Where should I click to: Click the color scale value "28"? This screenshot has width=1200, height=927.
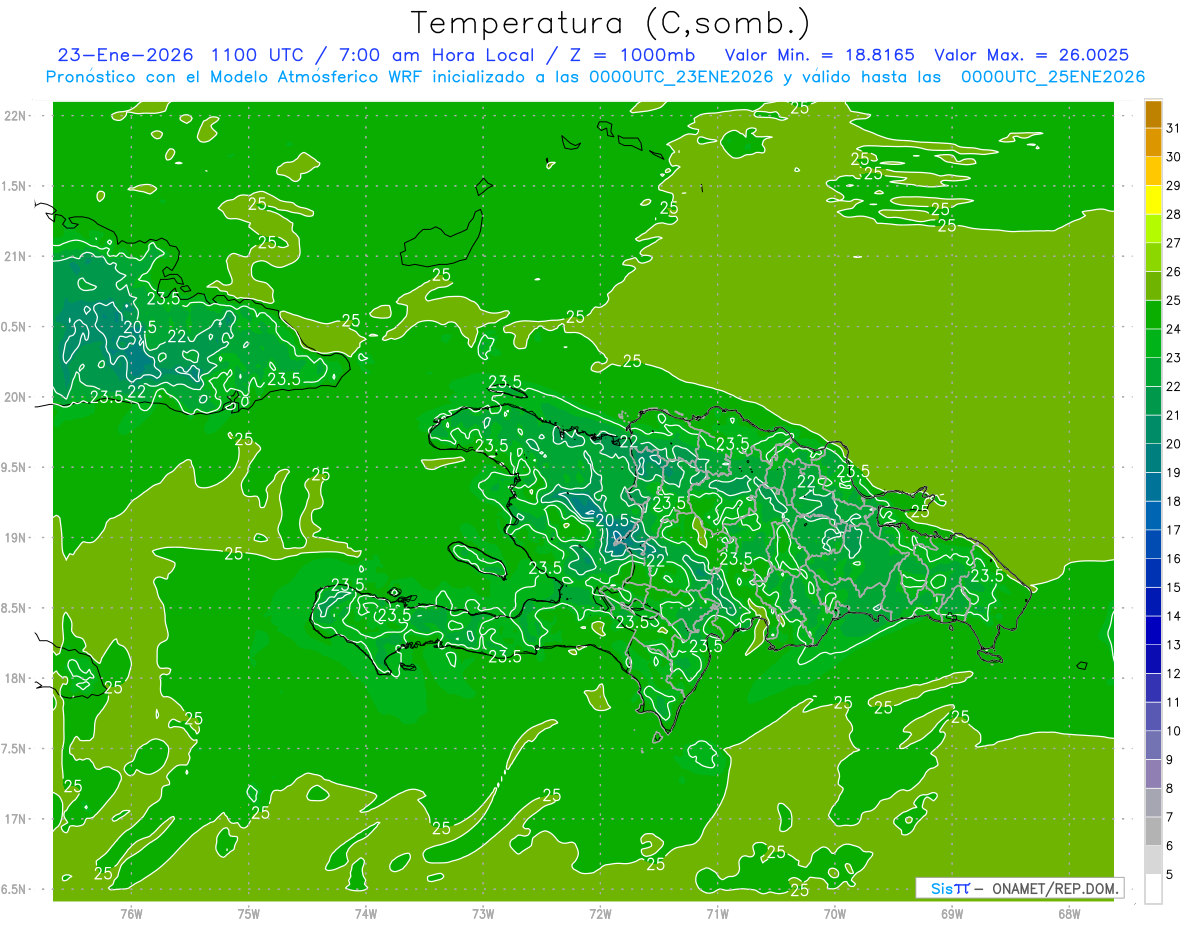(1174, 214)
